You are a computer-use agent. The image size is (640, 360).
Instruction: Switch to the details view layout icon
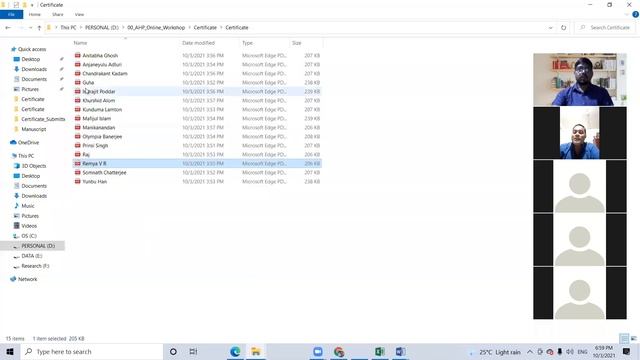624,338
